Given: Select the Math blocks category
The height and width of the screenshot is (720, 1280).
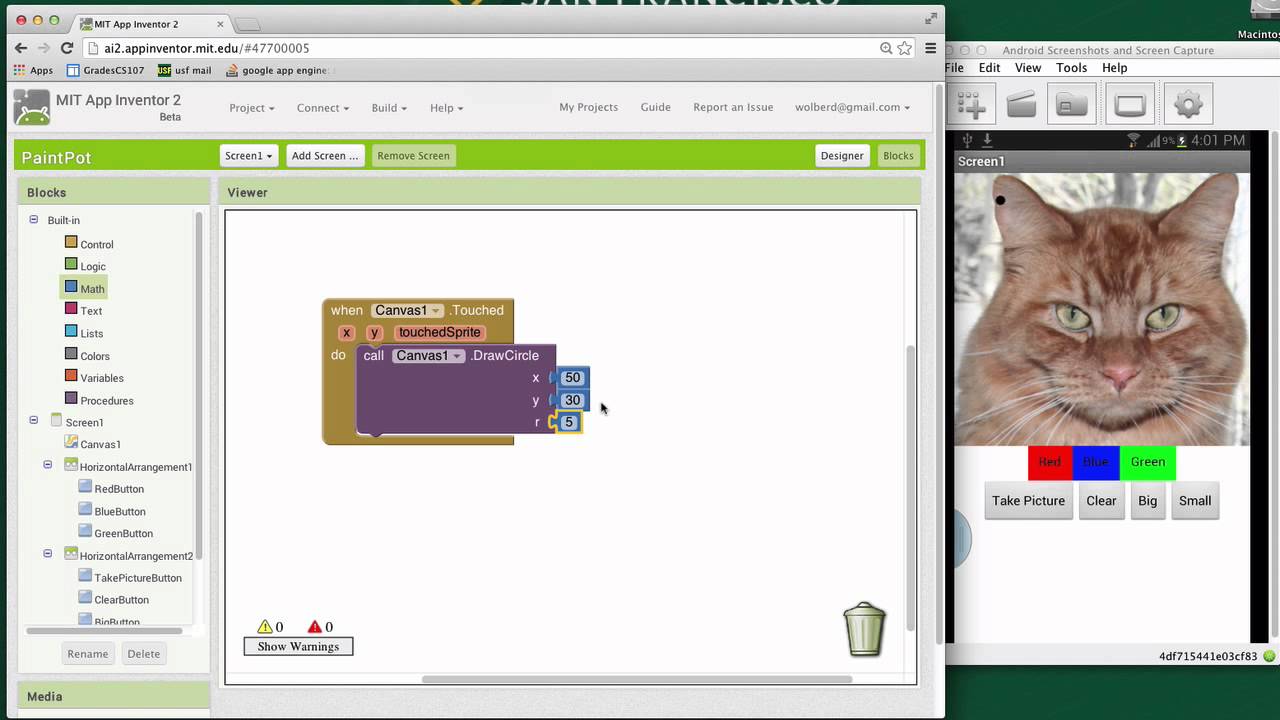Looking at the screenshot, I should coord(92,289).
